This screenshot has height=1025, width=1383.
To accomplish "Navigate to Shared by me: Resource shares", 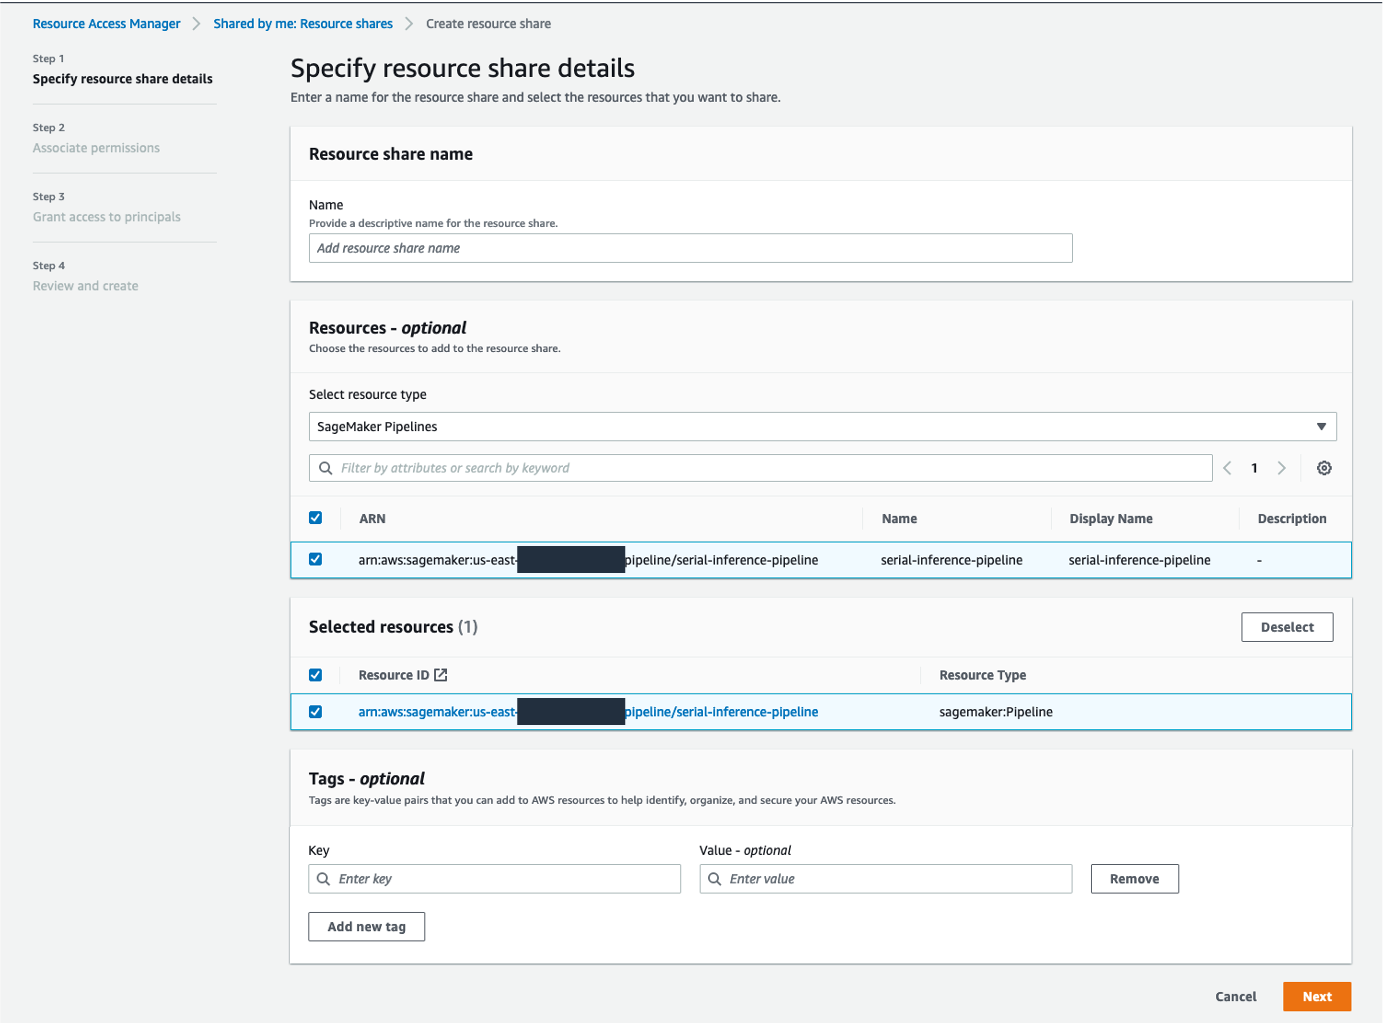I will [302, 24].
